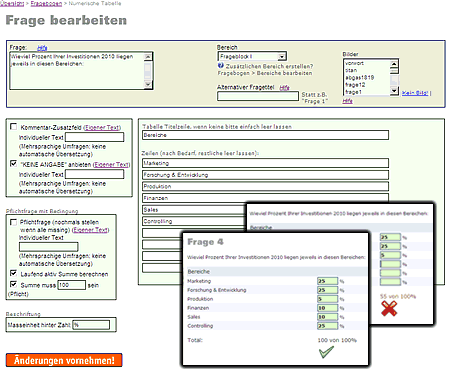Toggle the Laufend aktiv Summe berechnen checkbox
Screen dimensions: 450x375
pyautogui.click(x=14, y=273)
